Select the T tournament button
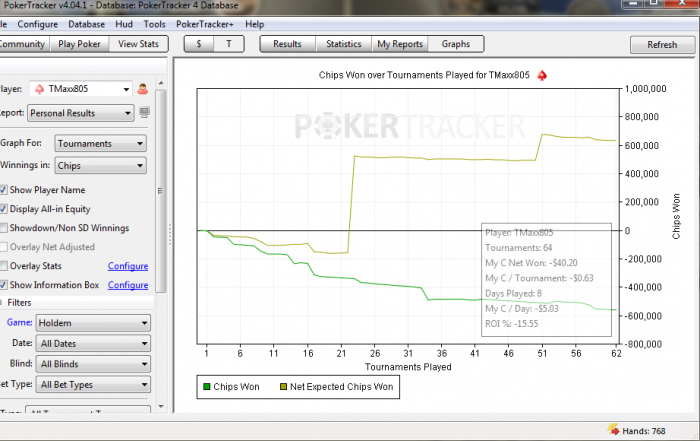The width and height of the screenshot is (700, 441). coord(229,44)
